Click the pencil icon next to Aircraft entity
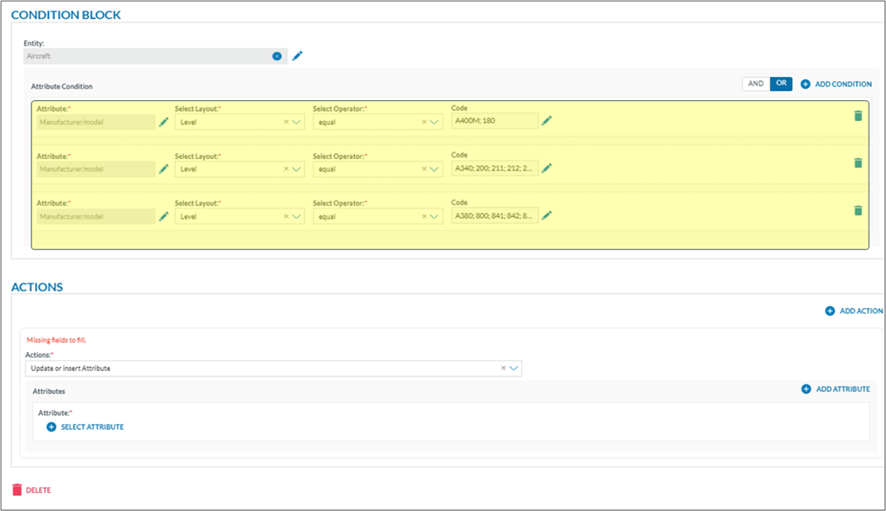The width and height of the screenshot is (886, 511). (297, 56)
